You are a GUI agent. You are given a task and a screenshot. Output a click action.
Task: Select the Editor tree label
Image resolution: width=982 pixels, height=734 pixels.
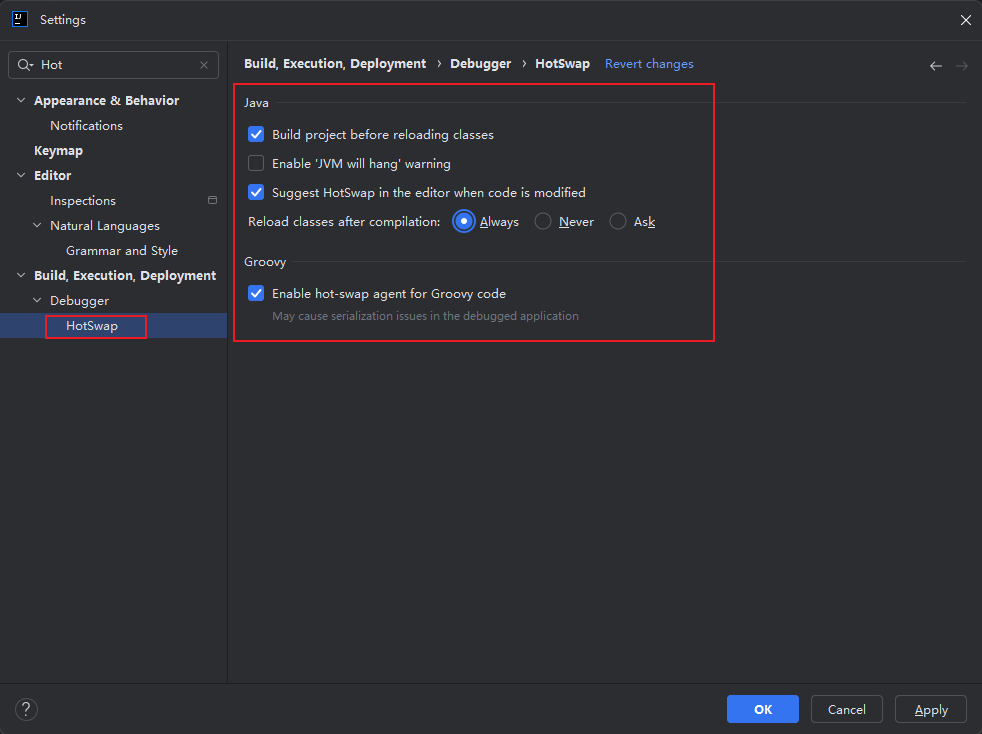53,176
